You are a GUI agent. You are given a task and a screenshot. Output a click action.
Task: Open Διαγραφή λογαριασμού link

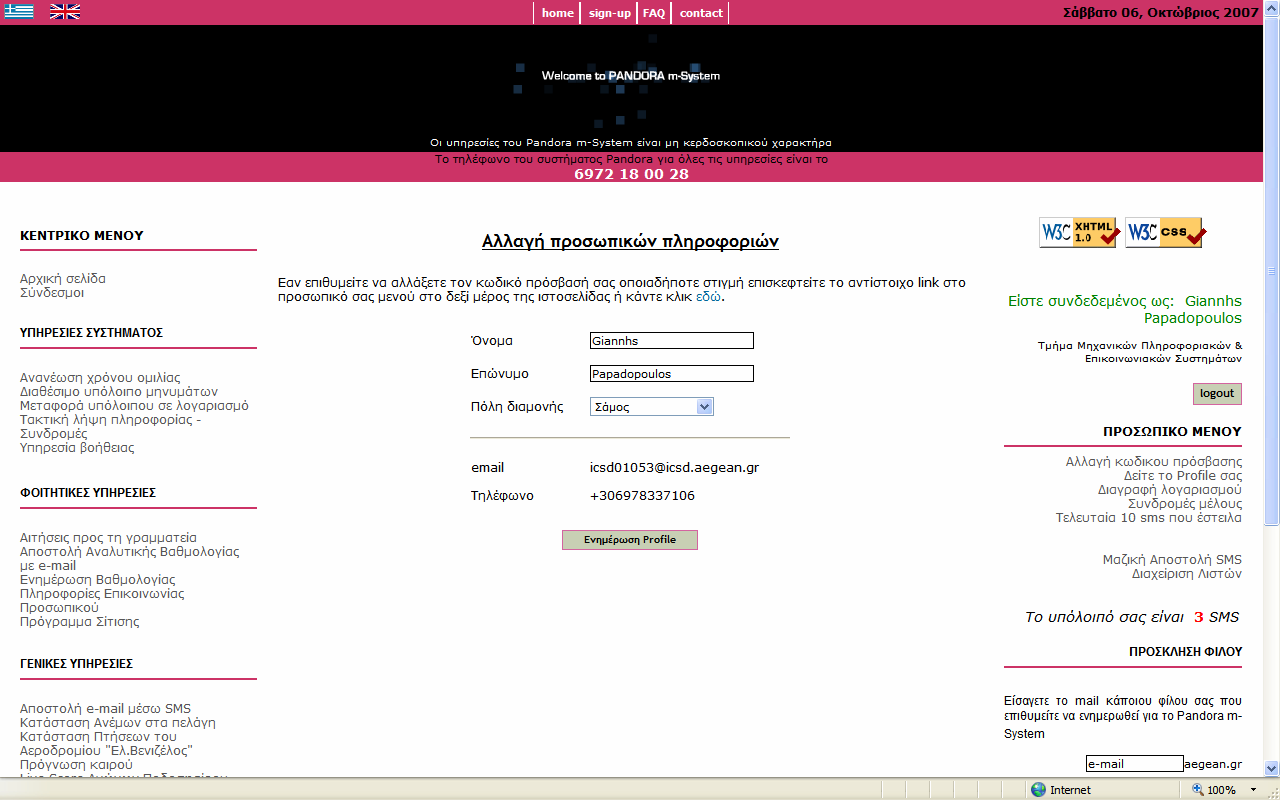pos(1170,490)
